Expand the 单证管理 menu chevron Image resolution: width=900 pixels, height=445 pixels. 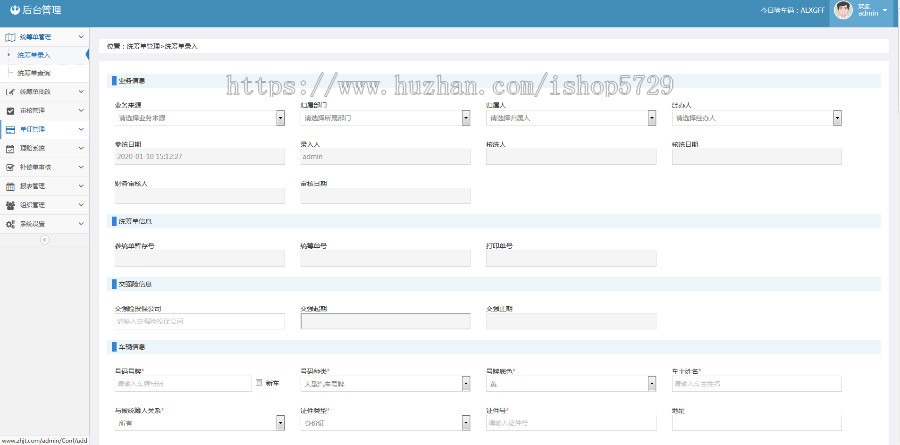(x=81, y=129)
